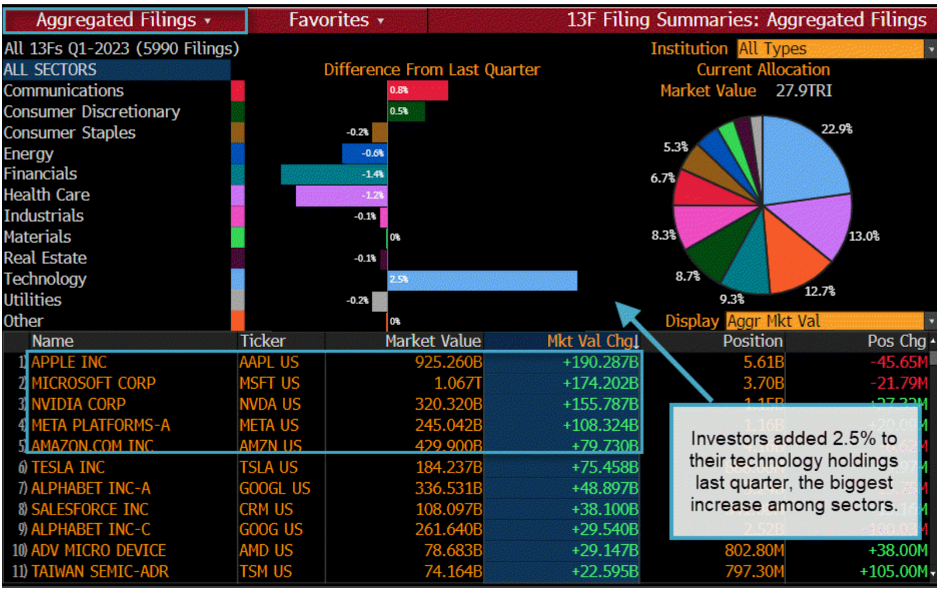Select the Energy sector
Viewport: 937px width, 589px height.
click(x=28, y=154)
